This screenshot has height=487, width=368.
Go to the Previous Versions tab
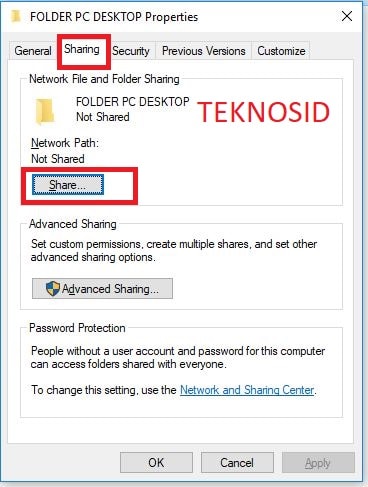coord(204,51)
